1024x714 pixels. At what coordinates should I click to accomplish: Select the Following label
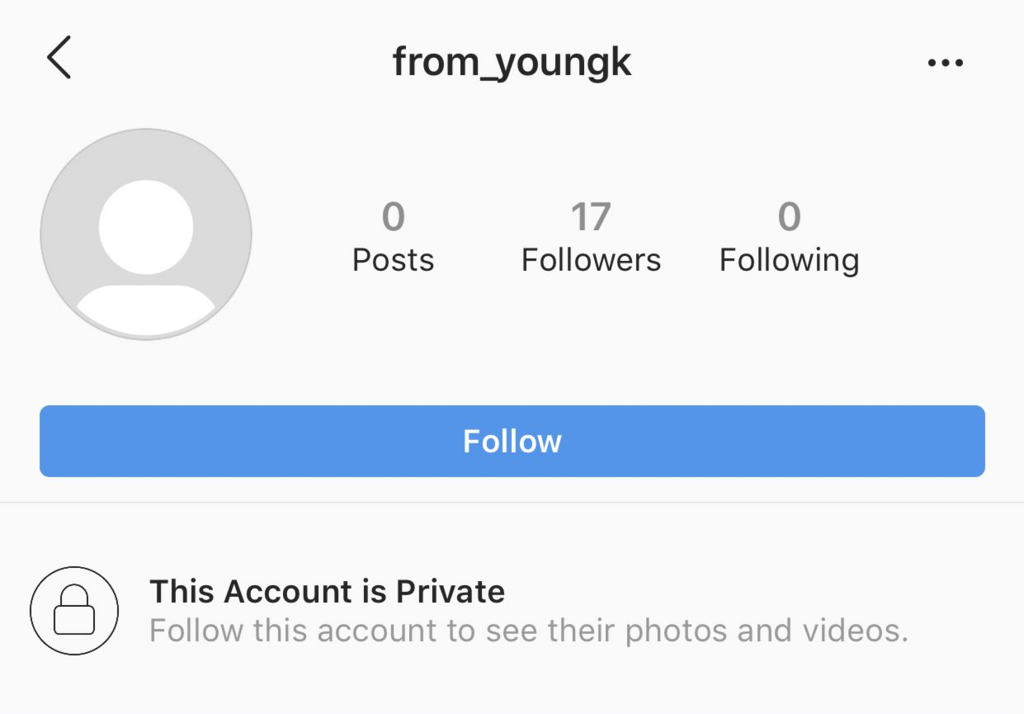click(x=789, y=261)
